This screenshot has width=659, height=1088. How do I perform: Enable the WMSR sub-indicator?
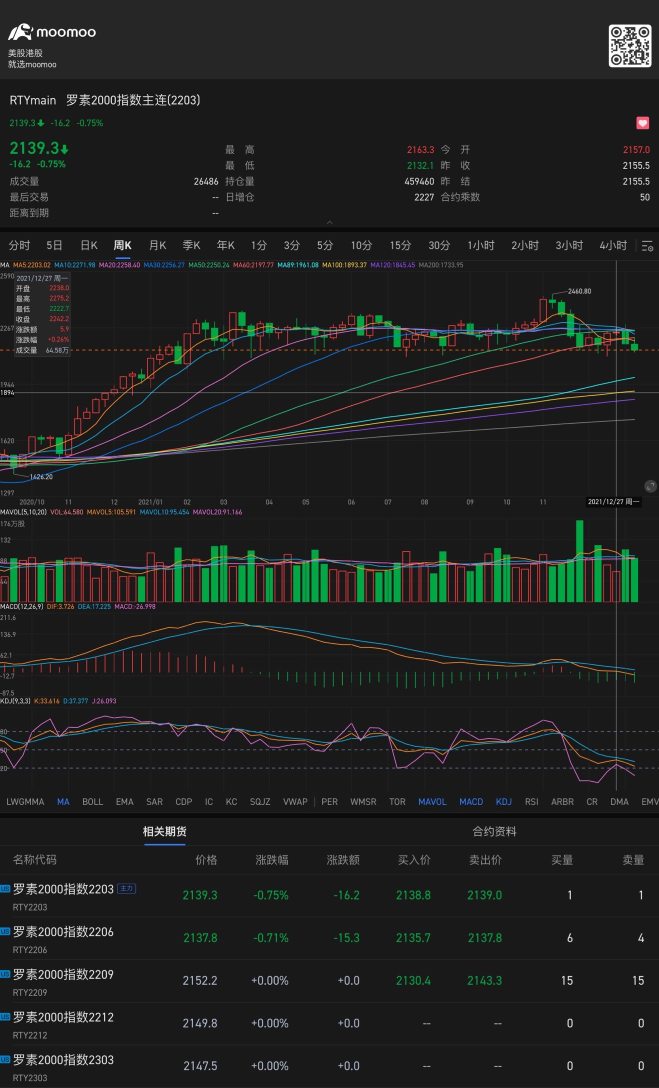coord(363,801)
